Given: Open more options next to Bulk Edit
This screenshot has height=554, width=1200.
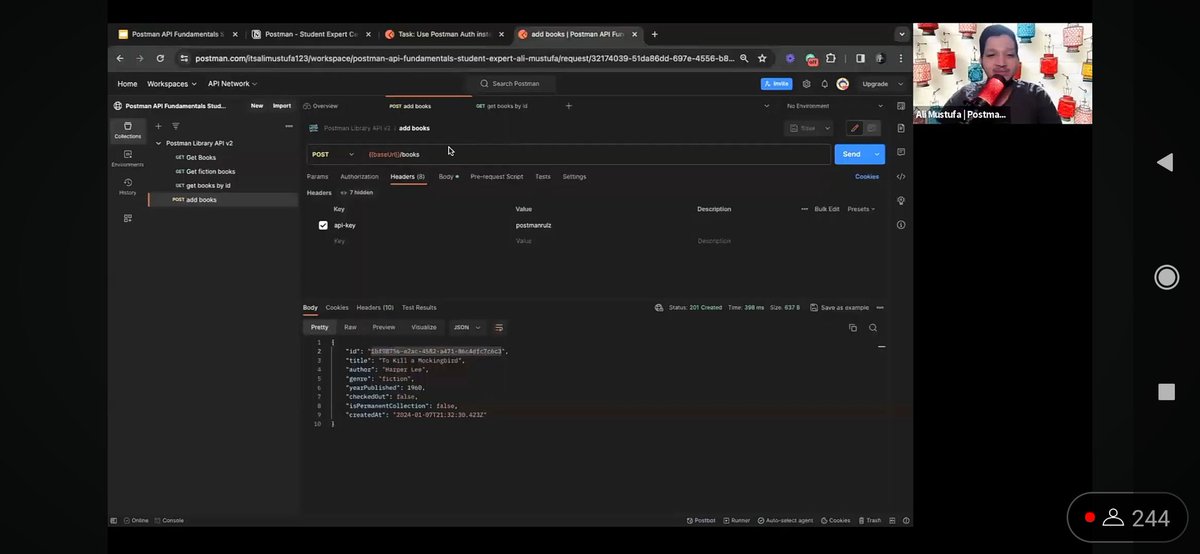Looking at the screenshot, I should 804,209.
